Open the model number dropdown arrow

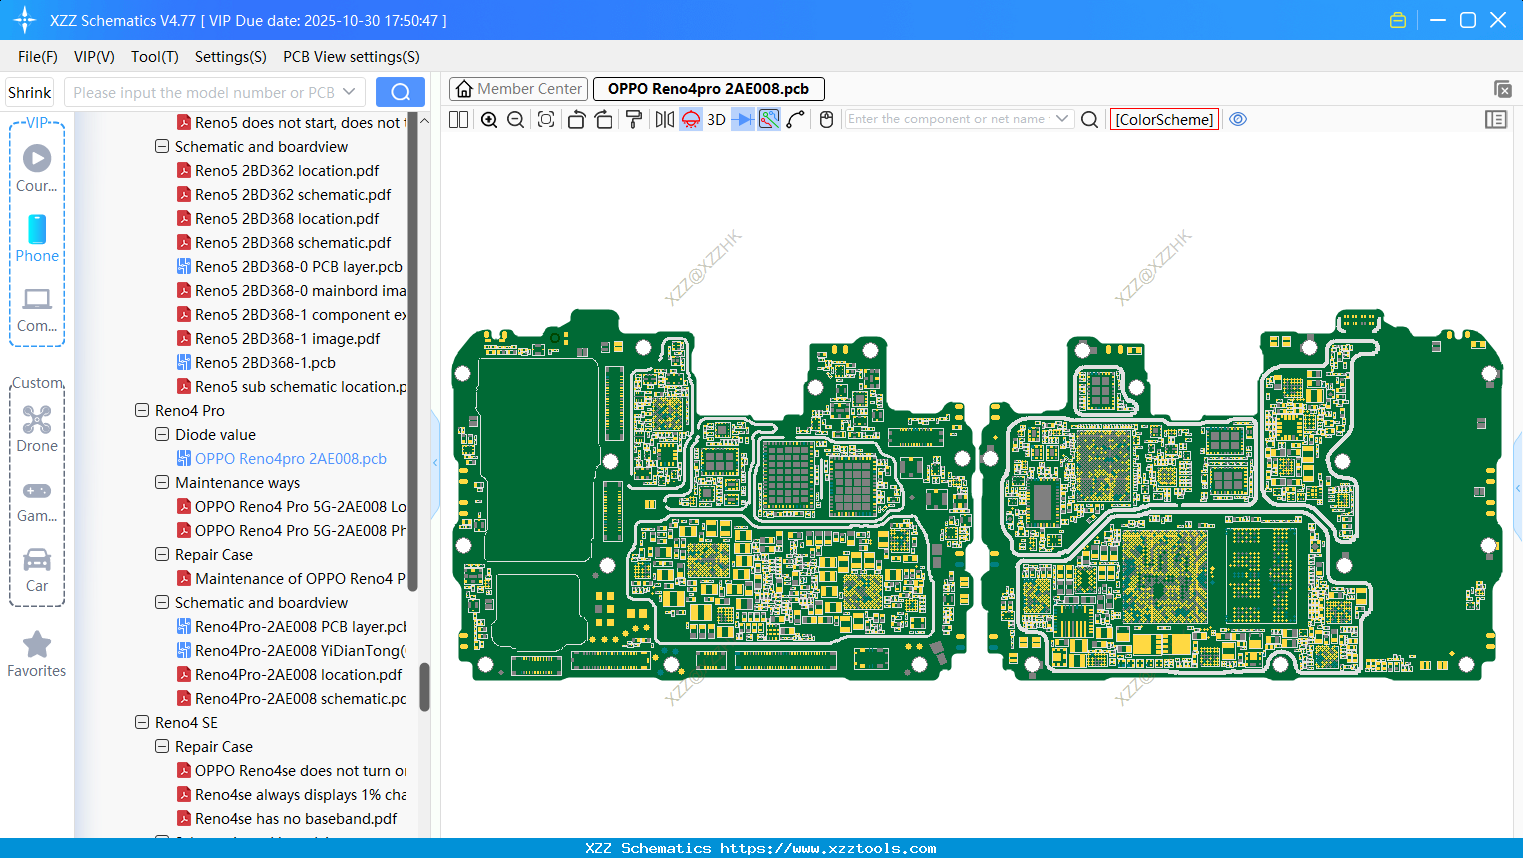tap(349, 92)
